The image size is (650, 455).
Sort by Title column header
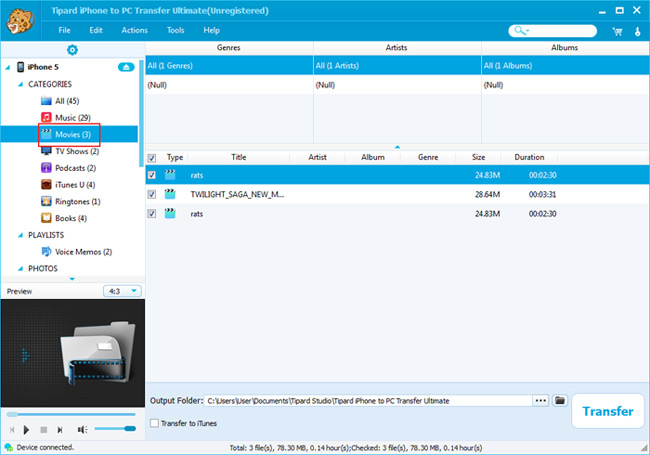(238, 157)
